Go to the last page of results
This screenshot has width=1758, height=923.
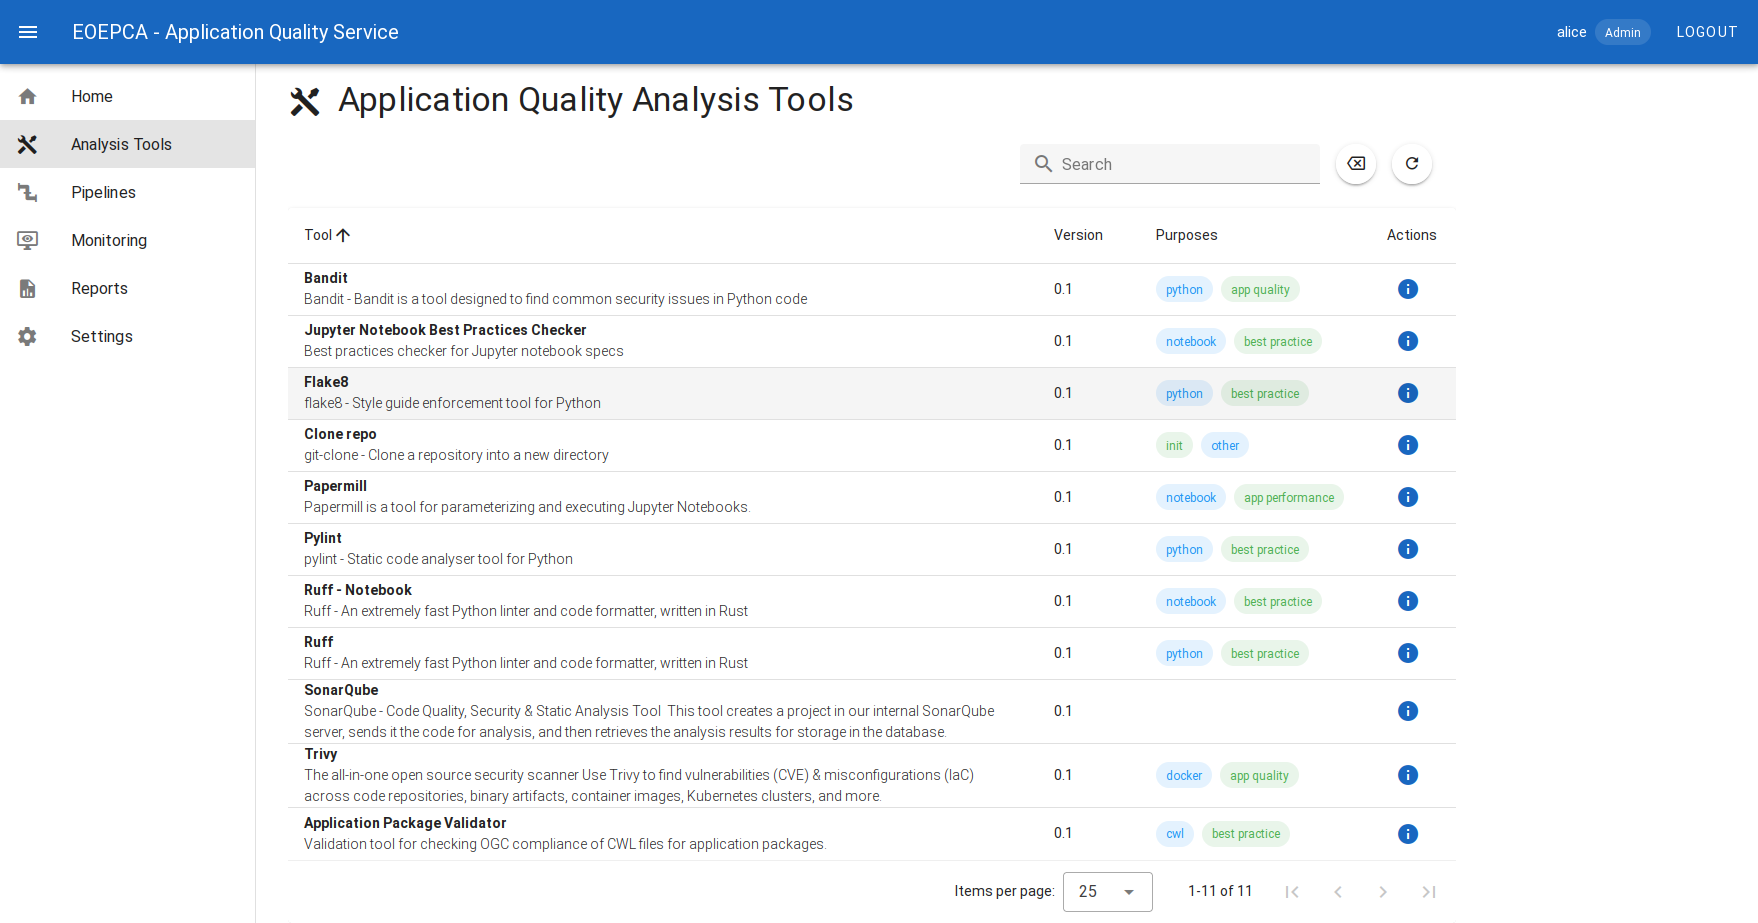(1429, 892)
